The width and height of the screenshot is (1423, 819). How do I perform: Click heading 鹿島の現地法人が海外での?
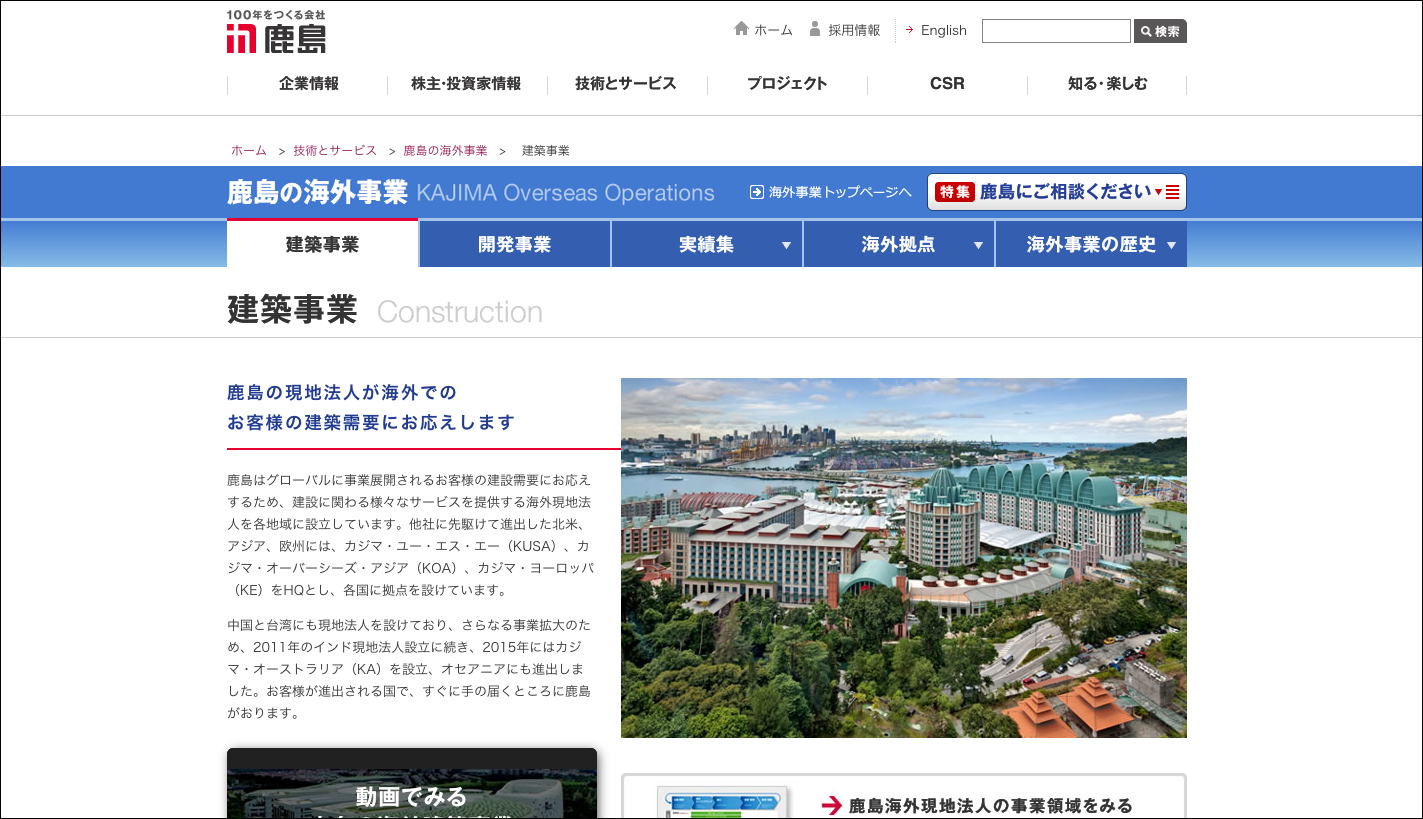[x=342, y=392]
